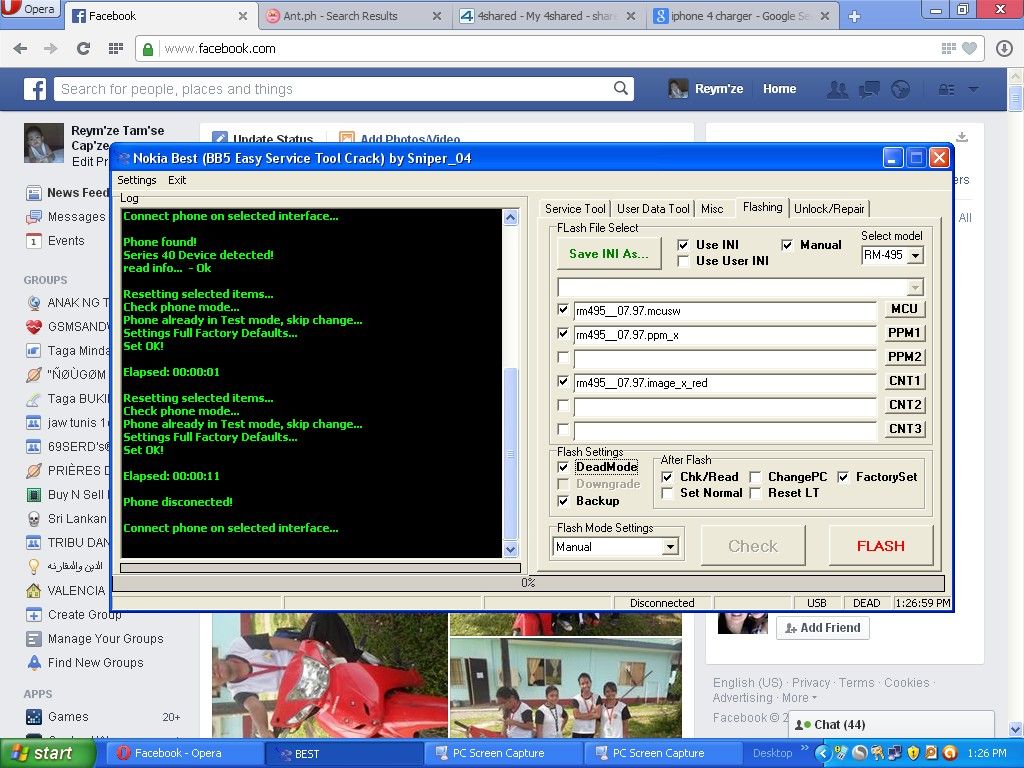Viewport: 1024px width, 768px height.
Task: Switch to the Unlock/Repair tab
Action: 829,208
